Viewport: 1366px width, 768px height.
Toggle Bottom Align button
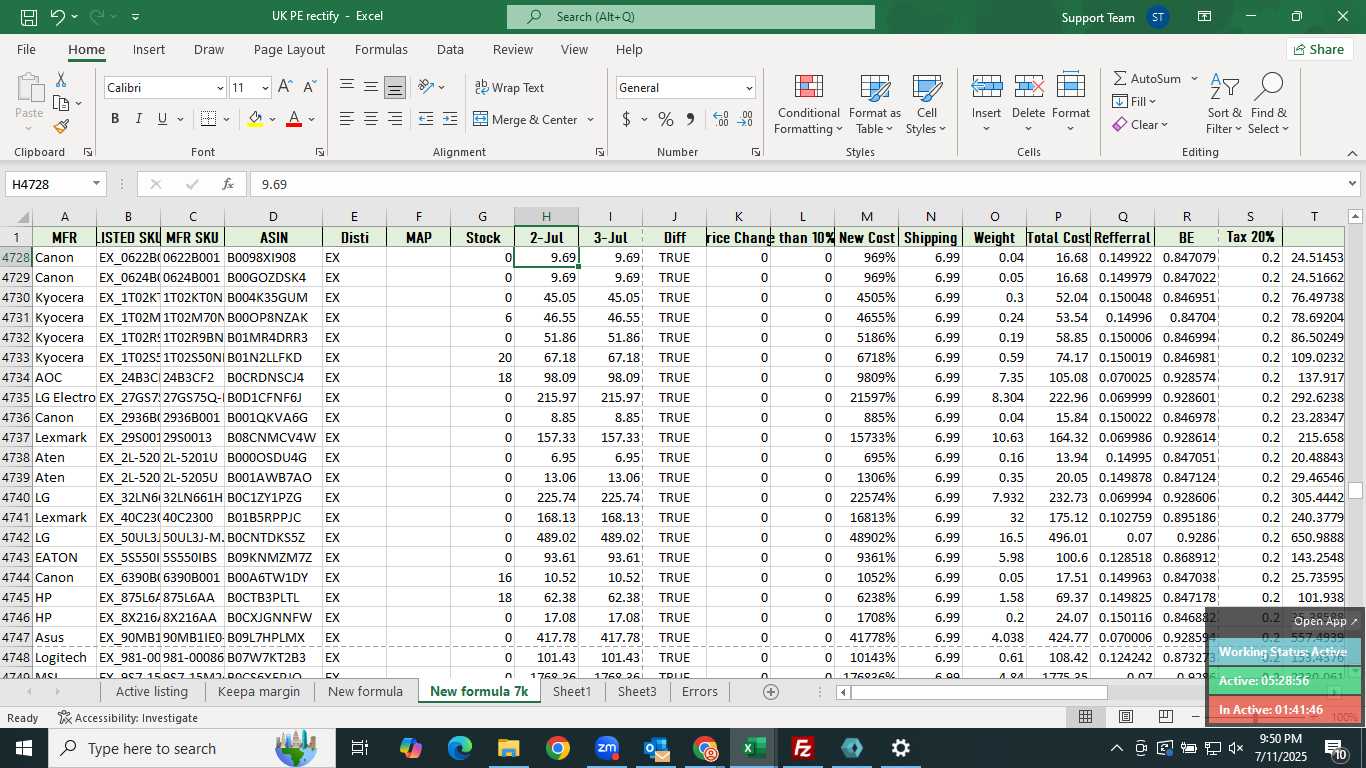tap(395, 87)
